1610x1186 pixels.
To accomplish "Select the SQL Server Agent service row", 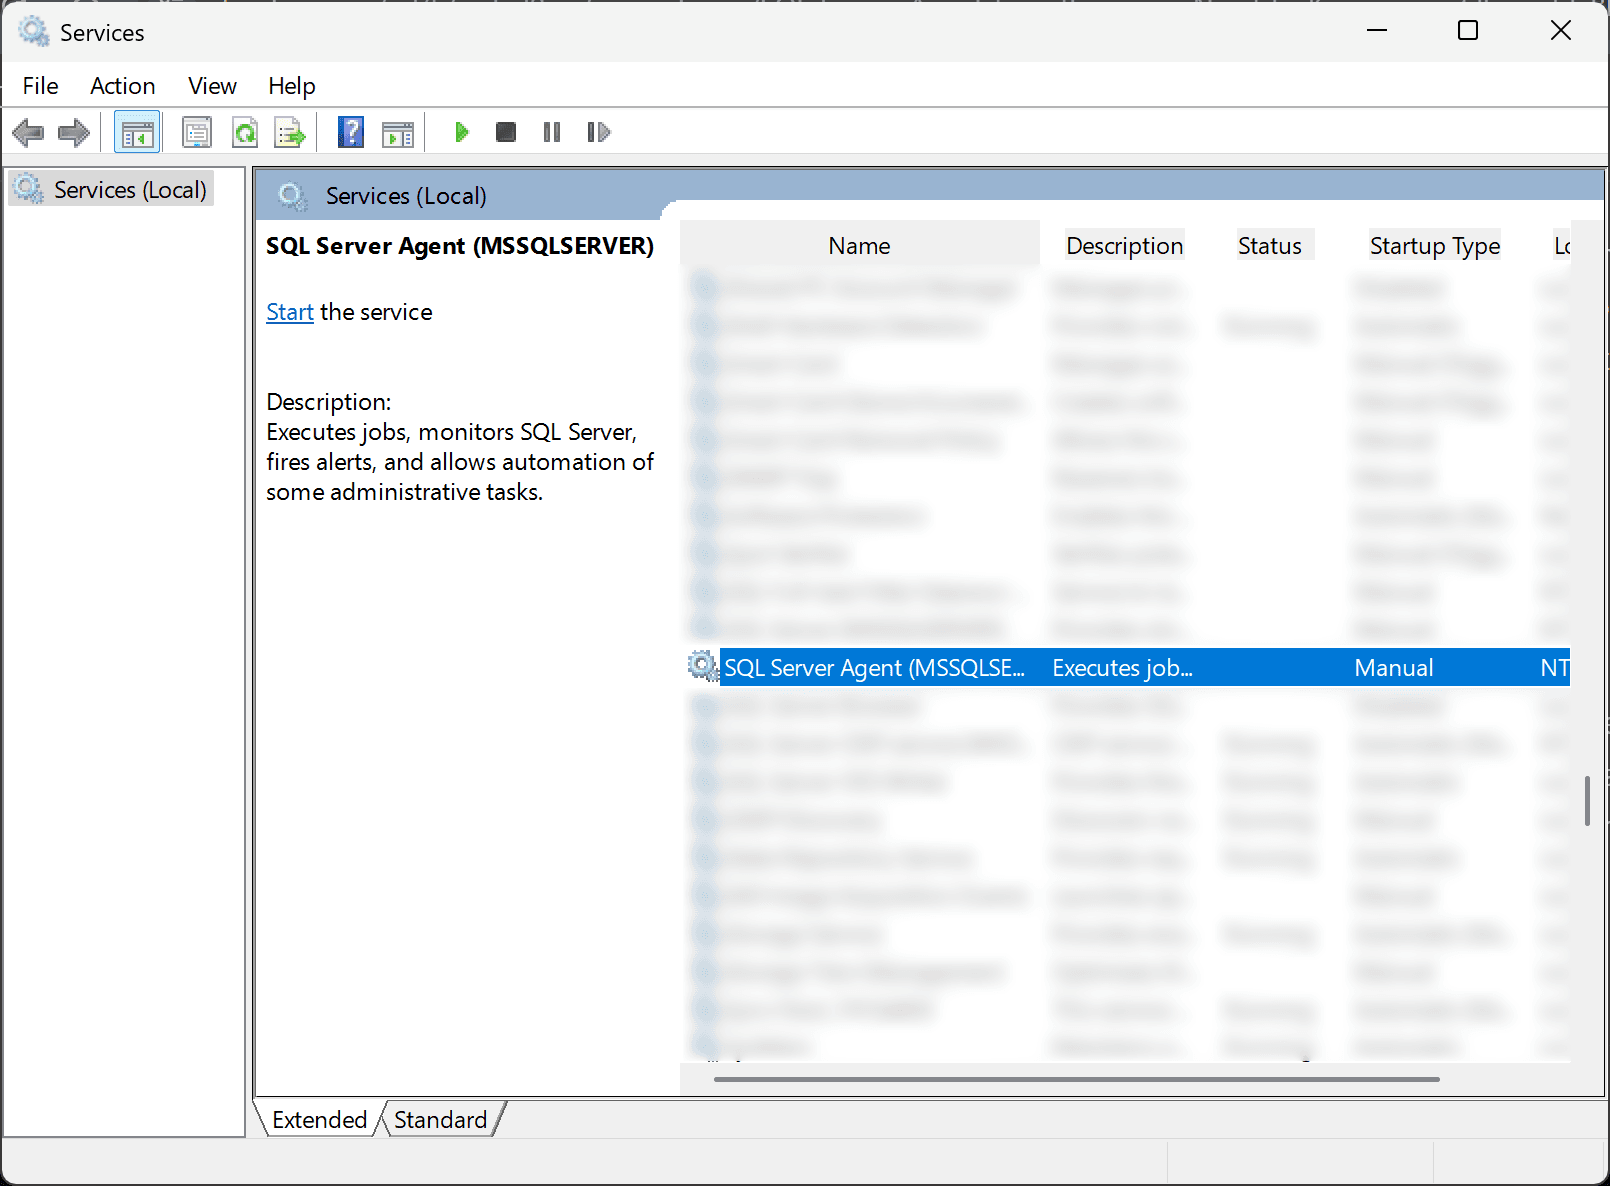I will [875, 667].
